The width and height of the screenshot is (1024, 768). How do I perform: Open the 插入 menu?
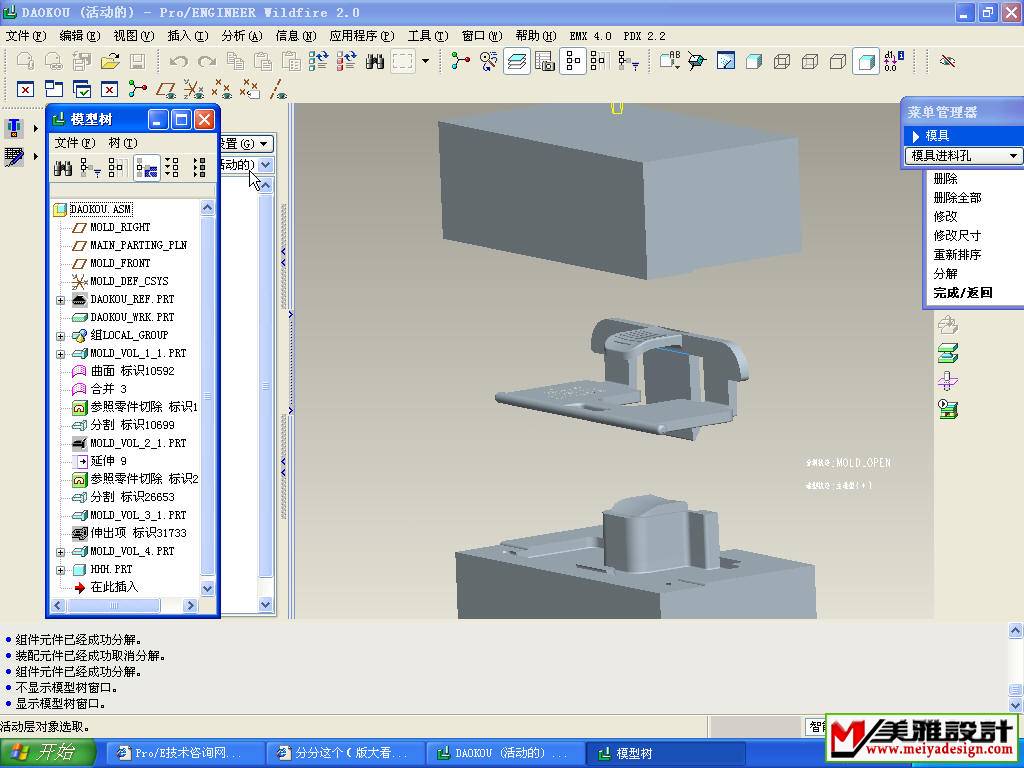188,36
